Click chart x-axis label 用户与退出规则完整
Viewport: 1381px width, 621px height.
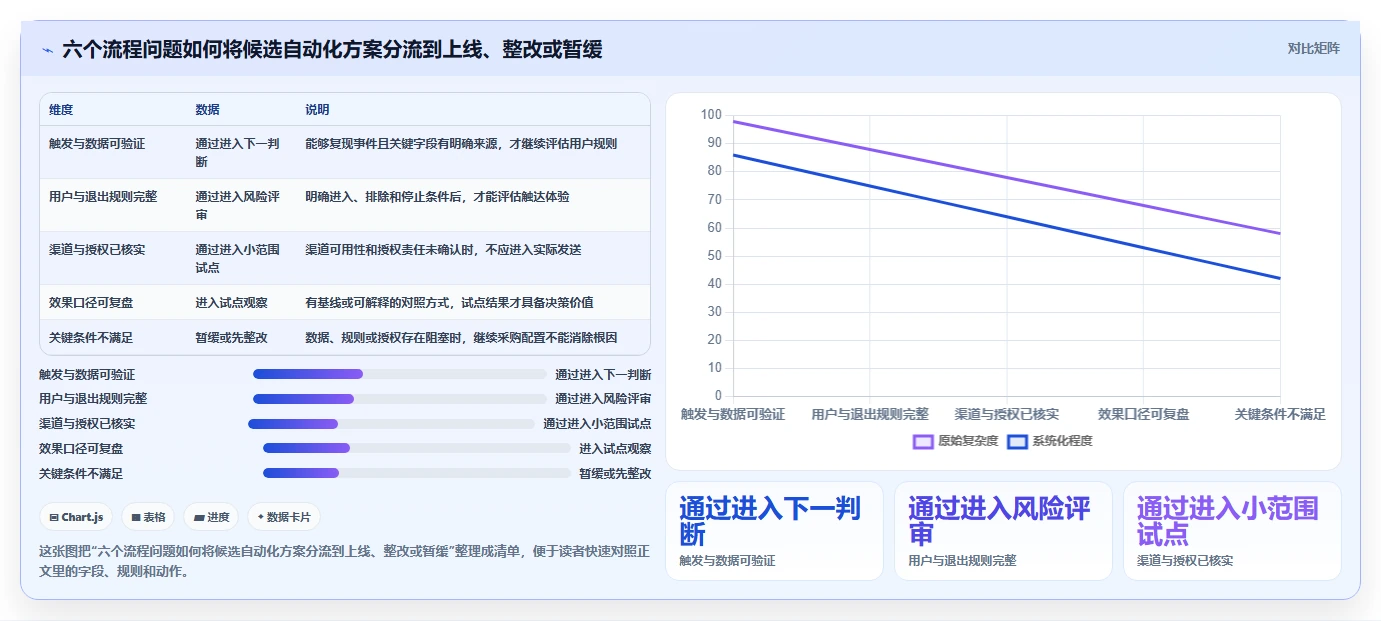870,414
